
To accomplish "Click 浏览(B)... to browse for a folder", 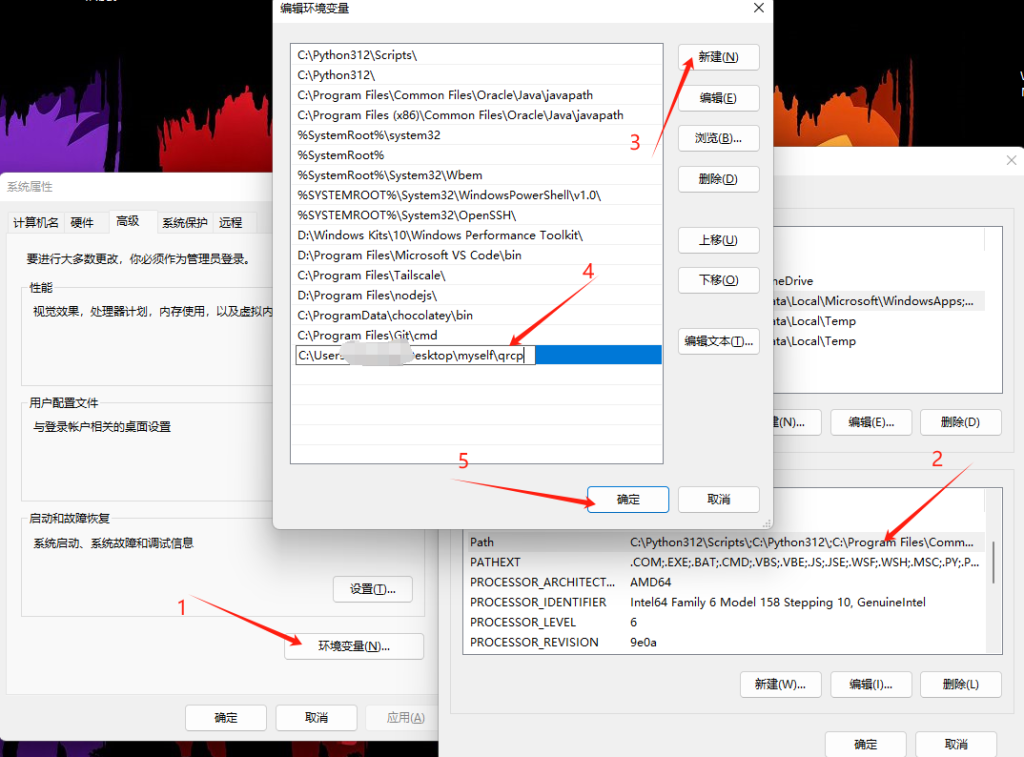I will click(x=718, y=138).
